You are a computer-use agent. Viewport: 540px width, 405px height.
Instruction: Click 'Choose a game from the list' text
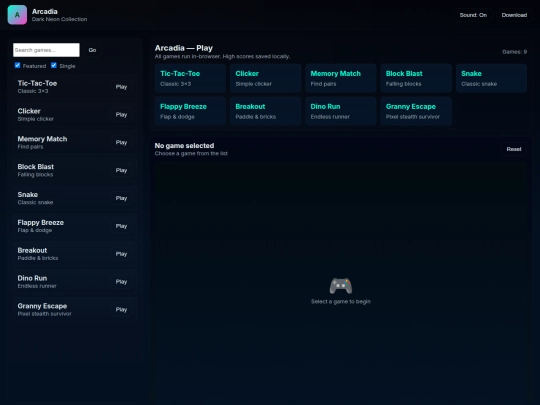pyautogui.click(x=191, y=154)
